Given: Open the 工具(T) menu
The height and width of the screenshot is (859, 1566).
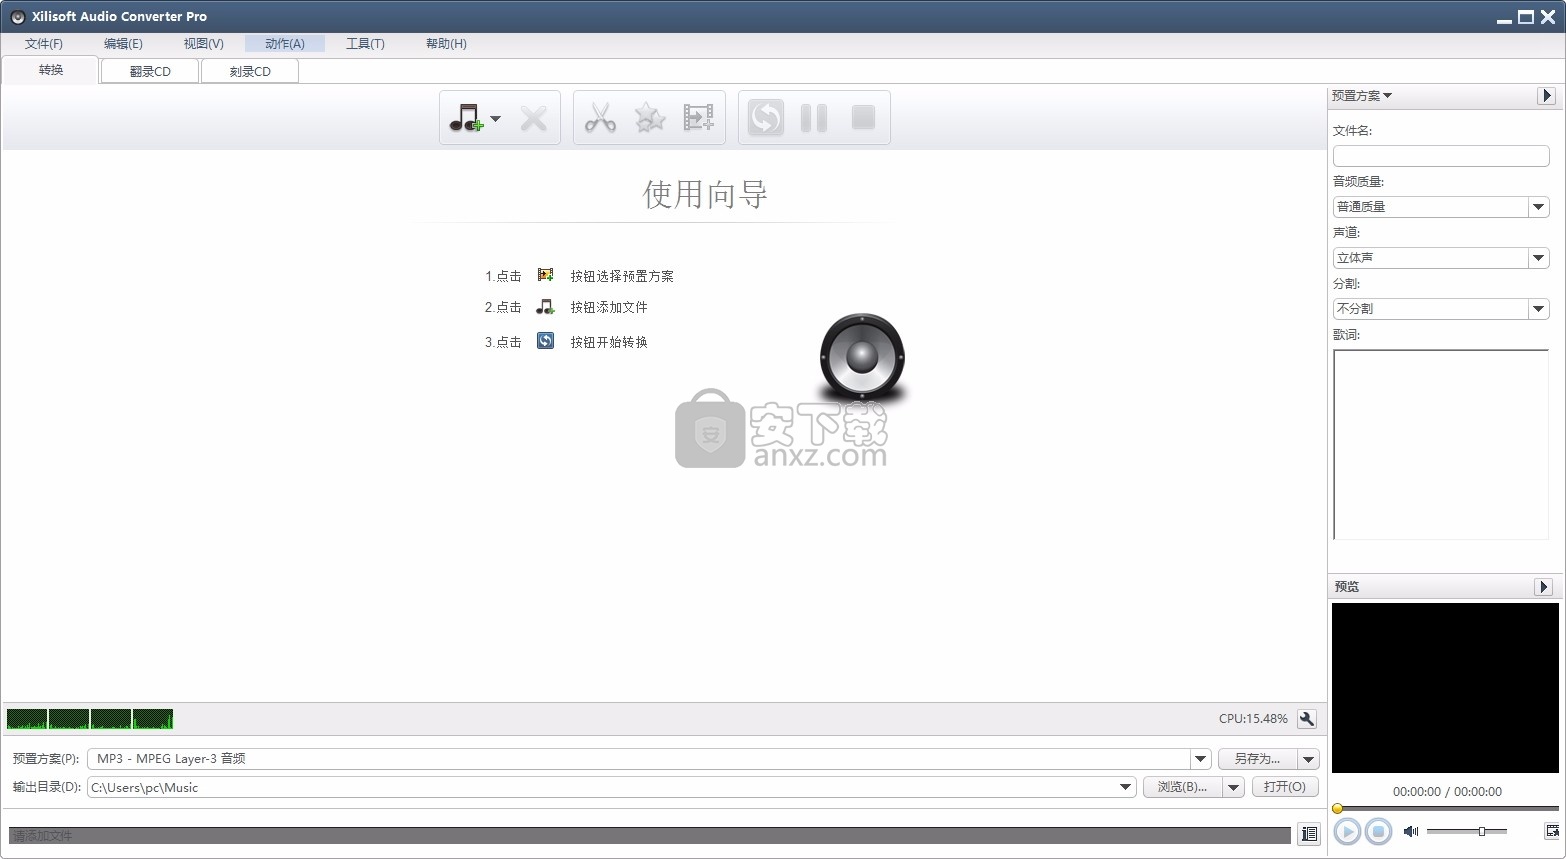Looking at the screenshot, I should pos(365,44).
